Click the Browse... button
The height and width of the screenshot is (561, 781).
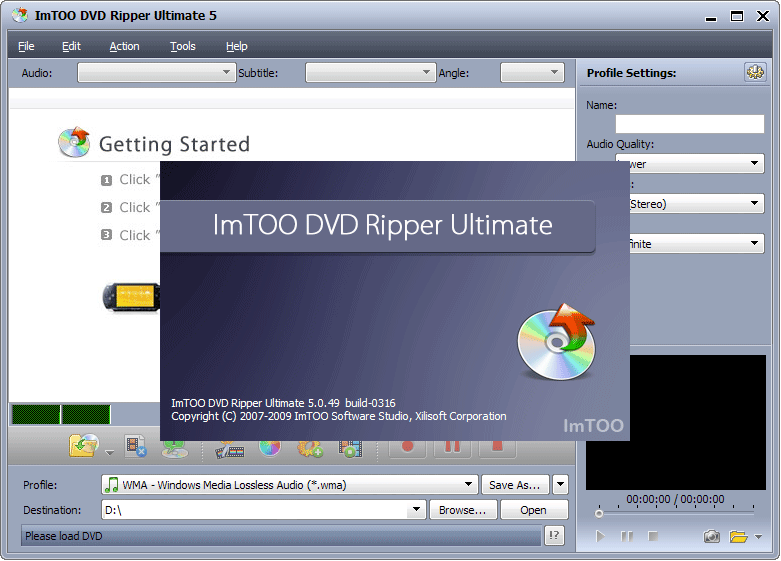pos(463,510)
